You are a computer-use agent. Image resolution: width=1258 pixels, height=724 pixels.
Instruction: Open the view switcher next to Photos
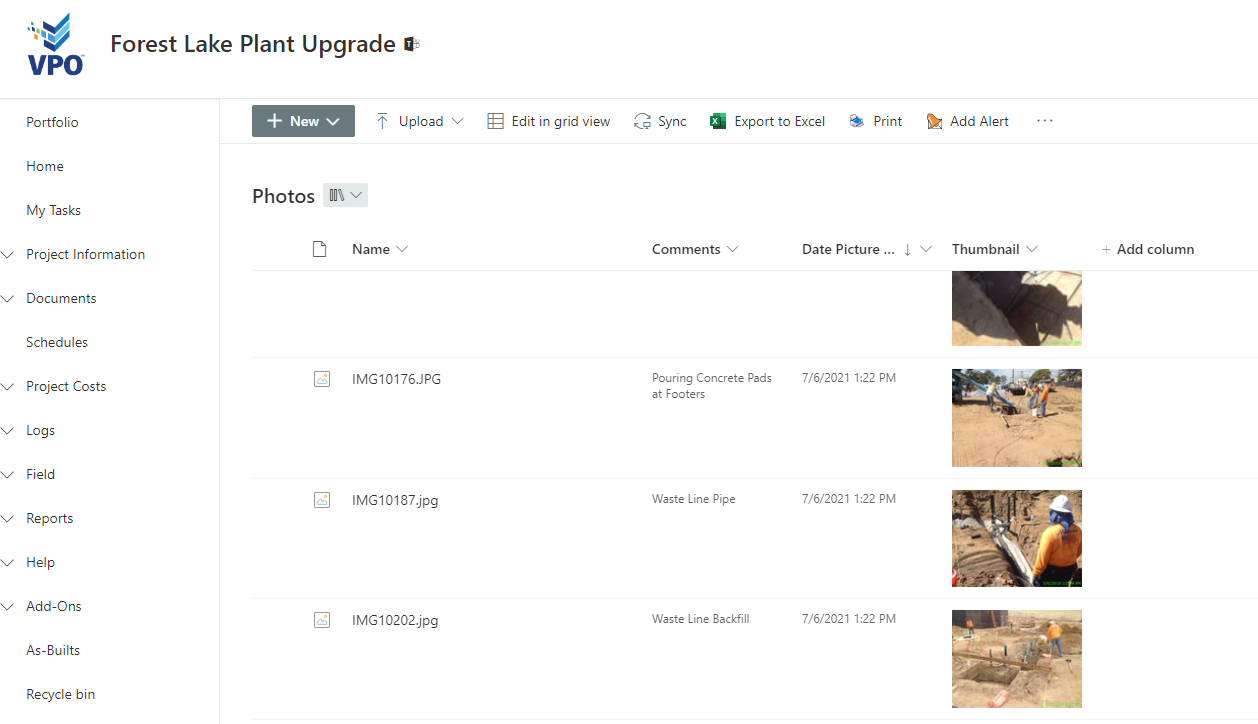pyautogui.click(x=345, y=194)
